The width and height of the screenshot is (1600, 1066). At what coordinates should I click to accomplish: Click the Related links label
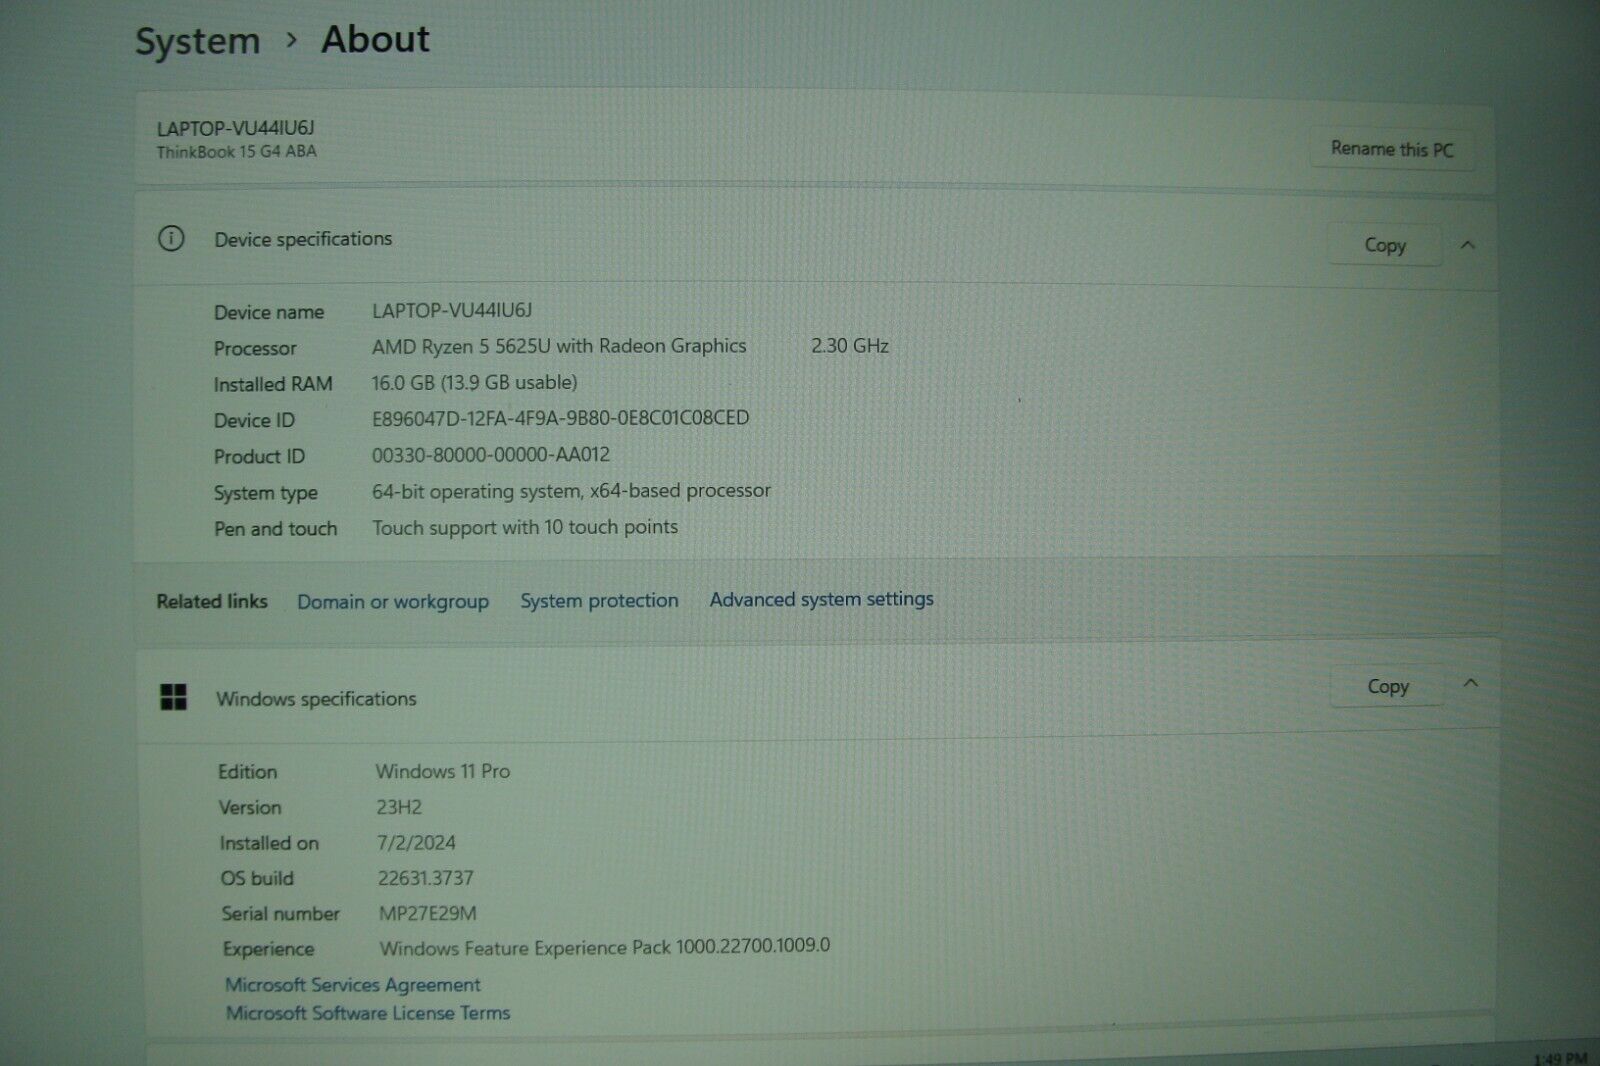pyautogui.click(x=212, y=601)
